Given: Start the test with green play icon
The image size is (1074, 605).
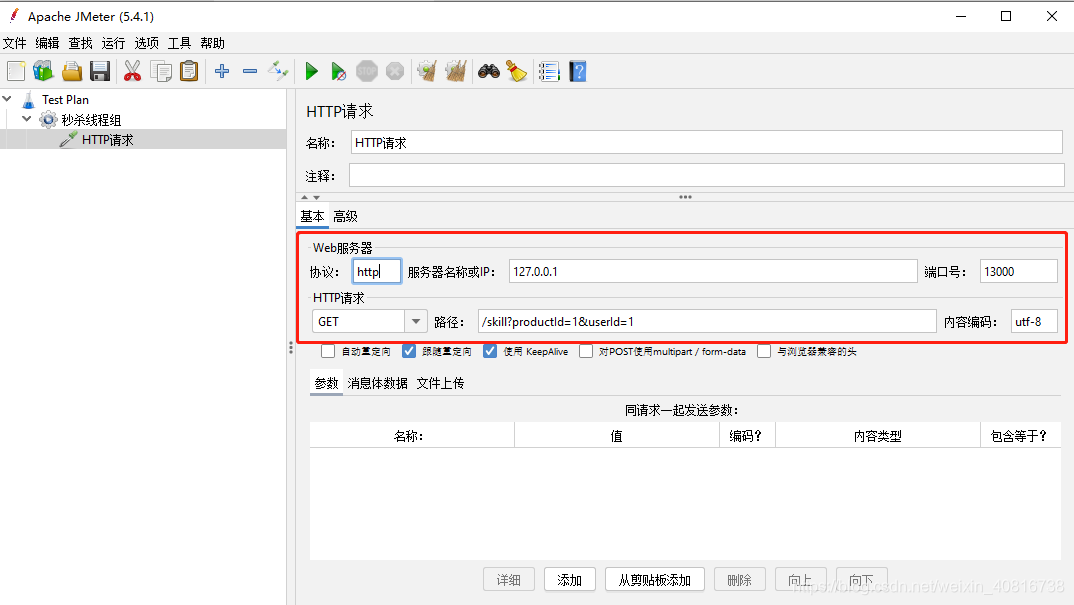Looking at the screenshot, I should click(x=311, y=71).
